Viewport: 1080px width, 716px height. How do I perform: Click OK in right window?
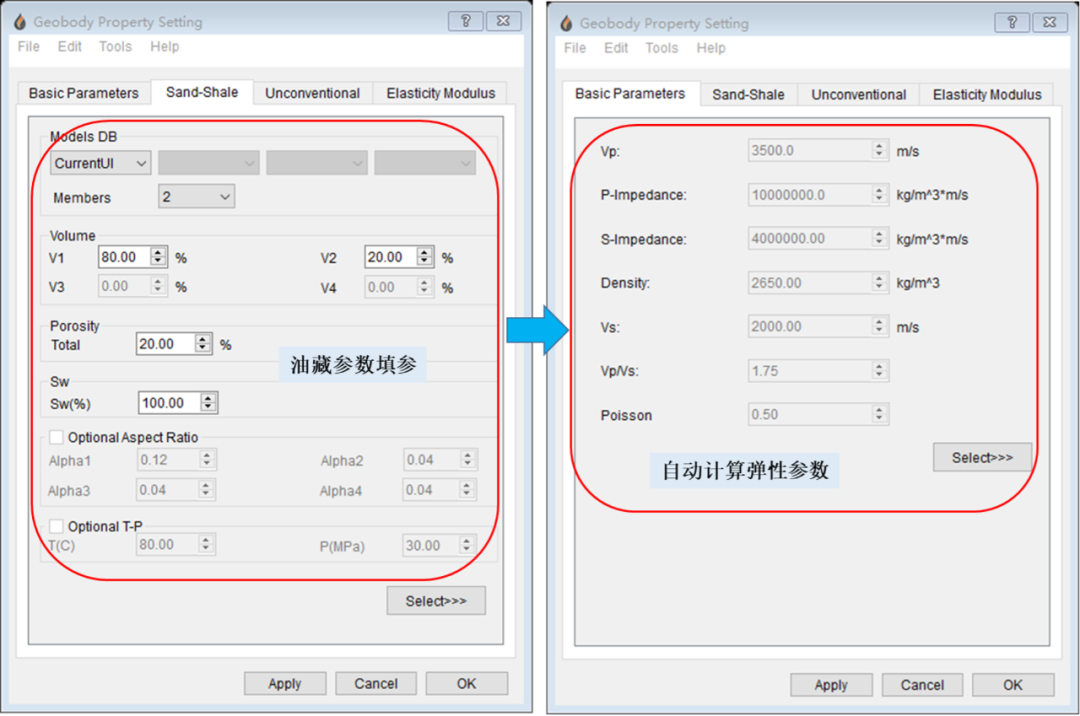[x=1012, y=685]
